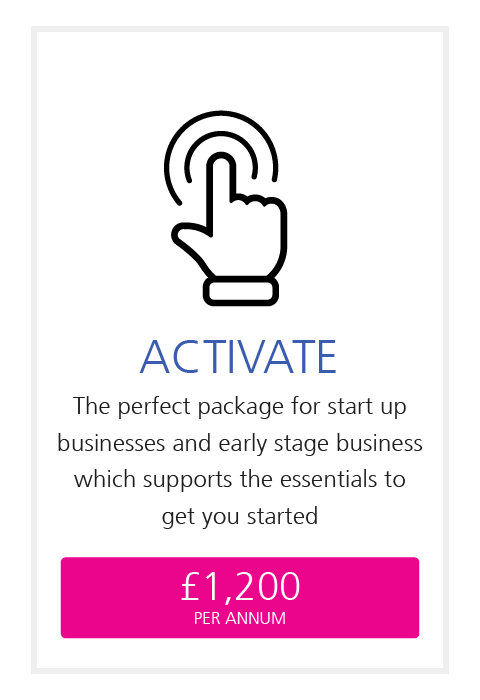The image size is (480, 700).
Task: Click the pink £1,200 per annum button
Action: pos(240,597)
